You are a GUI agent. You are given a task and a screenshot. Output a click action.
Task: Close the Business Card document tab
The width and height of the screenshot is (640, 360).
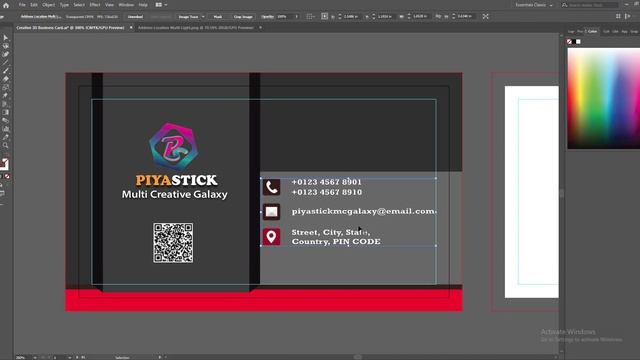131,28
